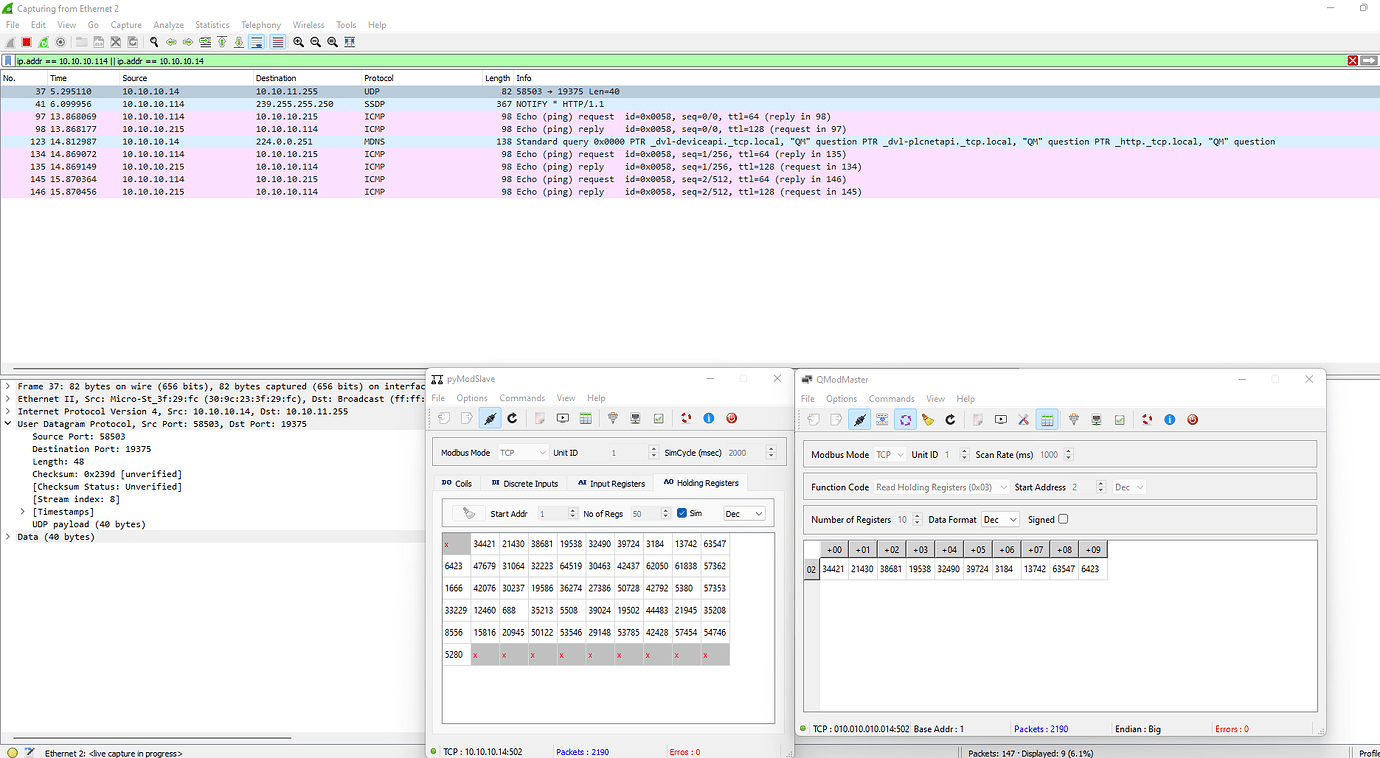Toggle Wireshark colorize packet list icon
1380x758 pixels.
(277, 42)
